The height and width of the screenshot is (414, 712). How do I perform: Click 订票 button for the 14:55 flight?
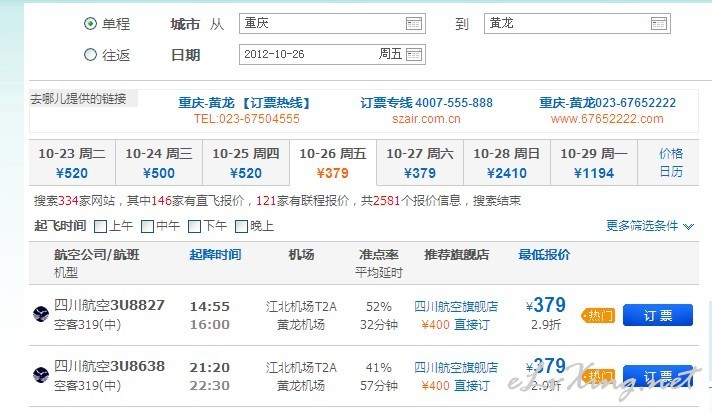coord(658,315)
